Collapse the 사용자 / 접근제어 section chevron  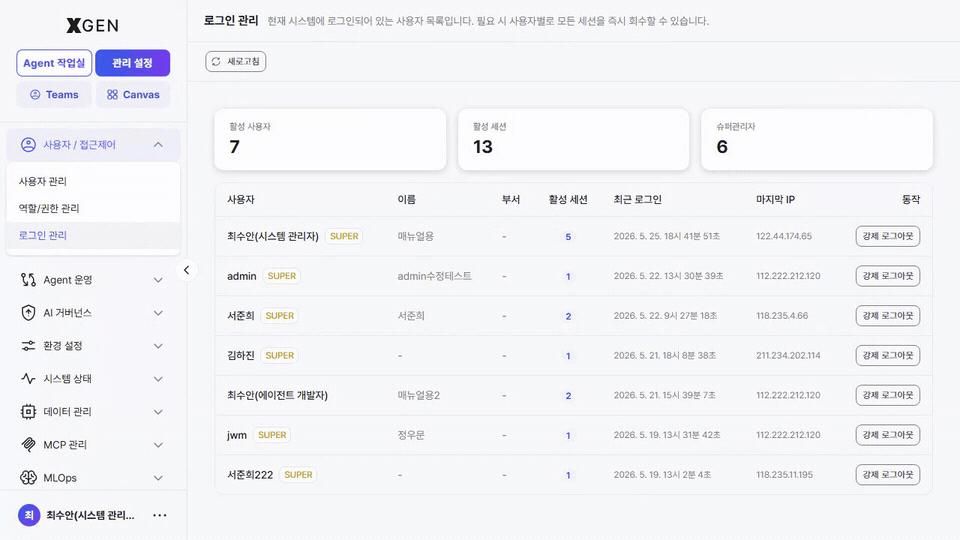pyautogui.click(x=158, y=144)
